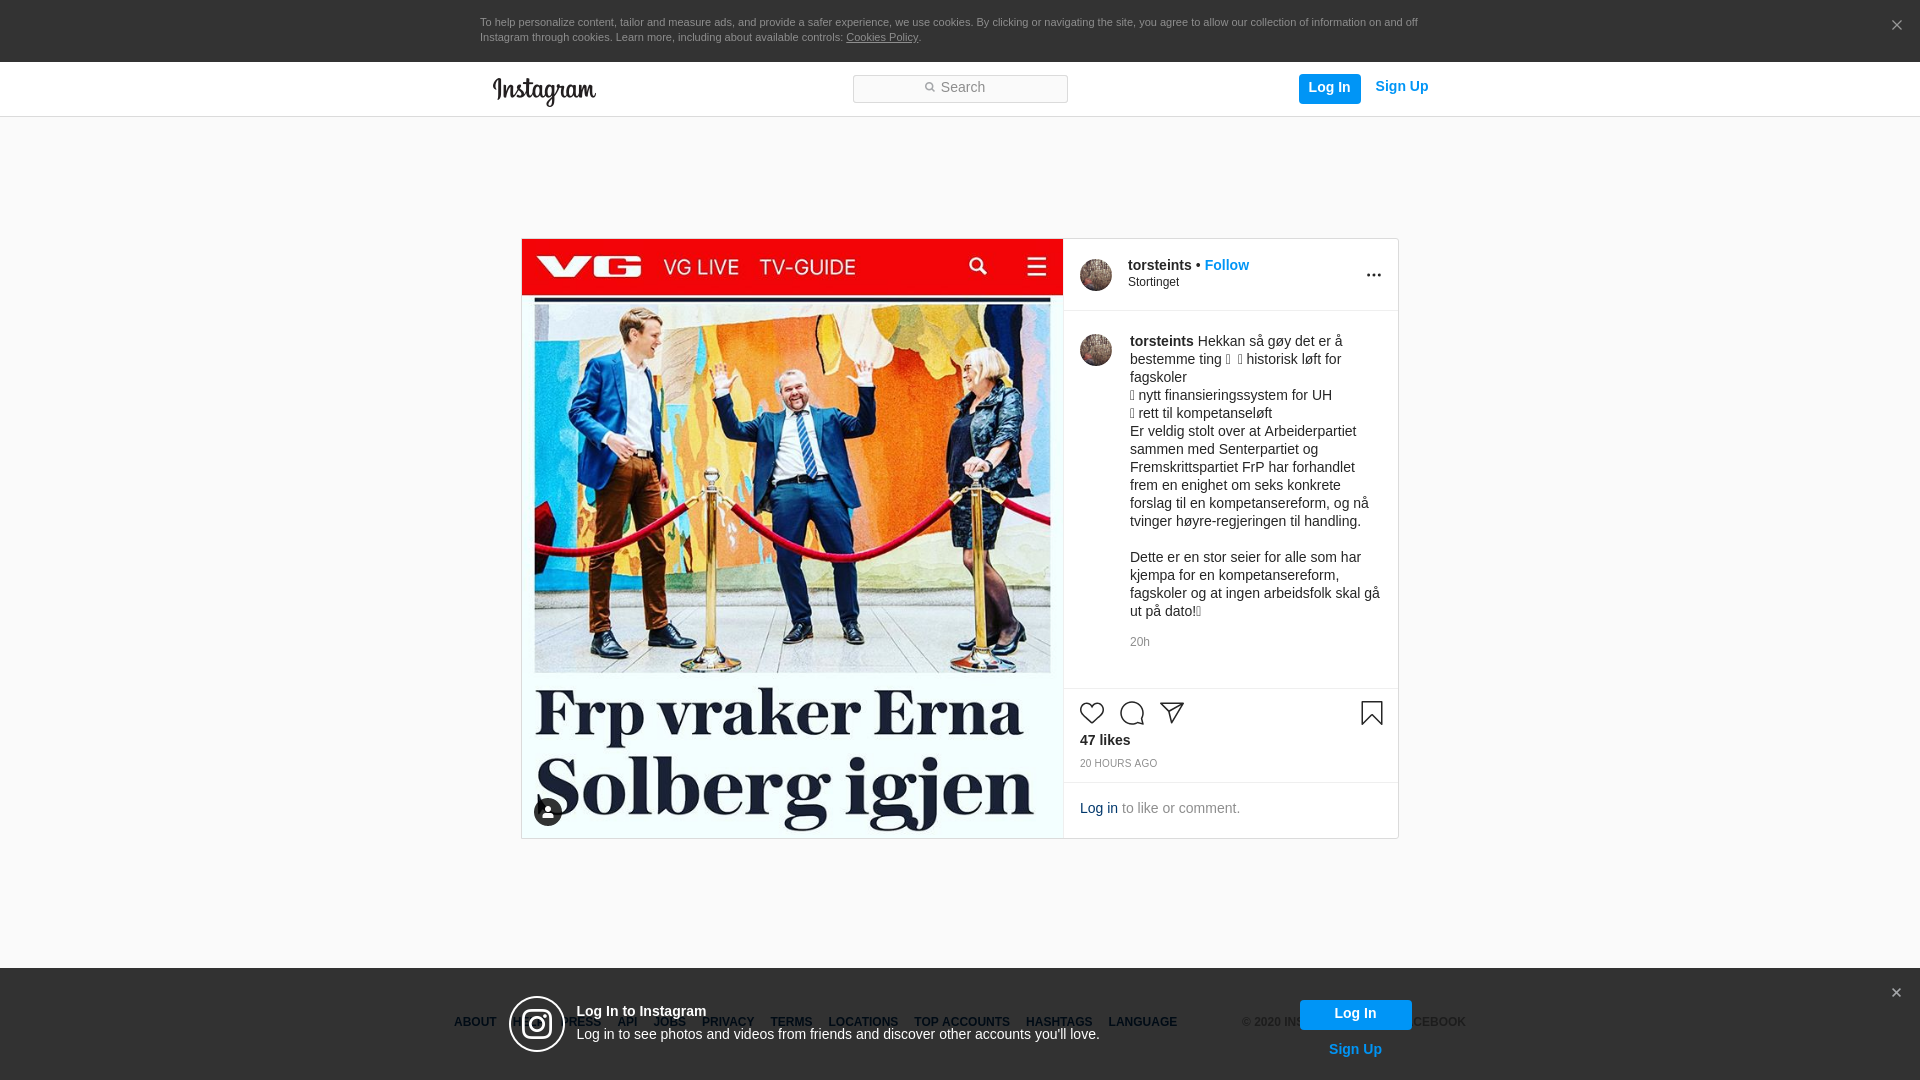Screen dimensions: 1920x1080
Task: Open the three-dot more options menu
Action: coord(1374,275)
